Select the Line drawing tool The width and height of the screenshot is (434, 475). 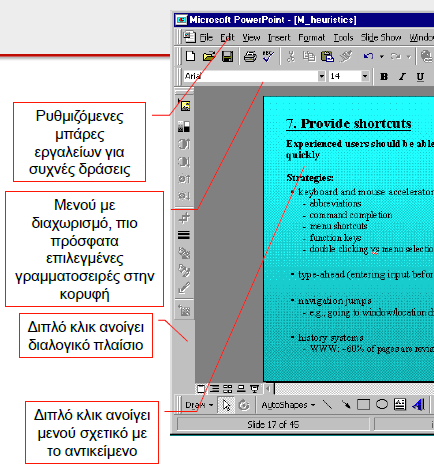(328, 405)
